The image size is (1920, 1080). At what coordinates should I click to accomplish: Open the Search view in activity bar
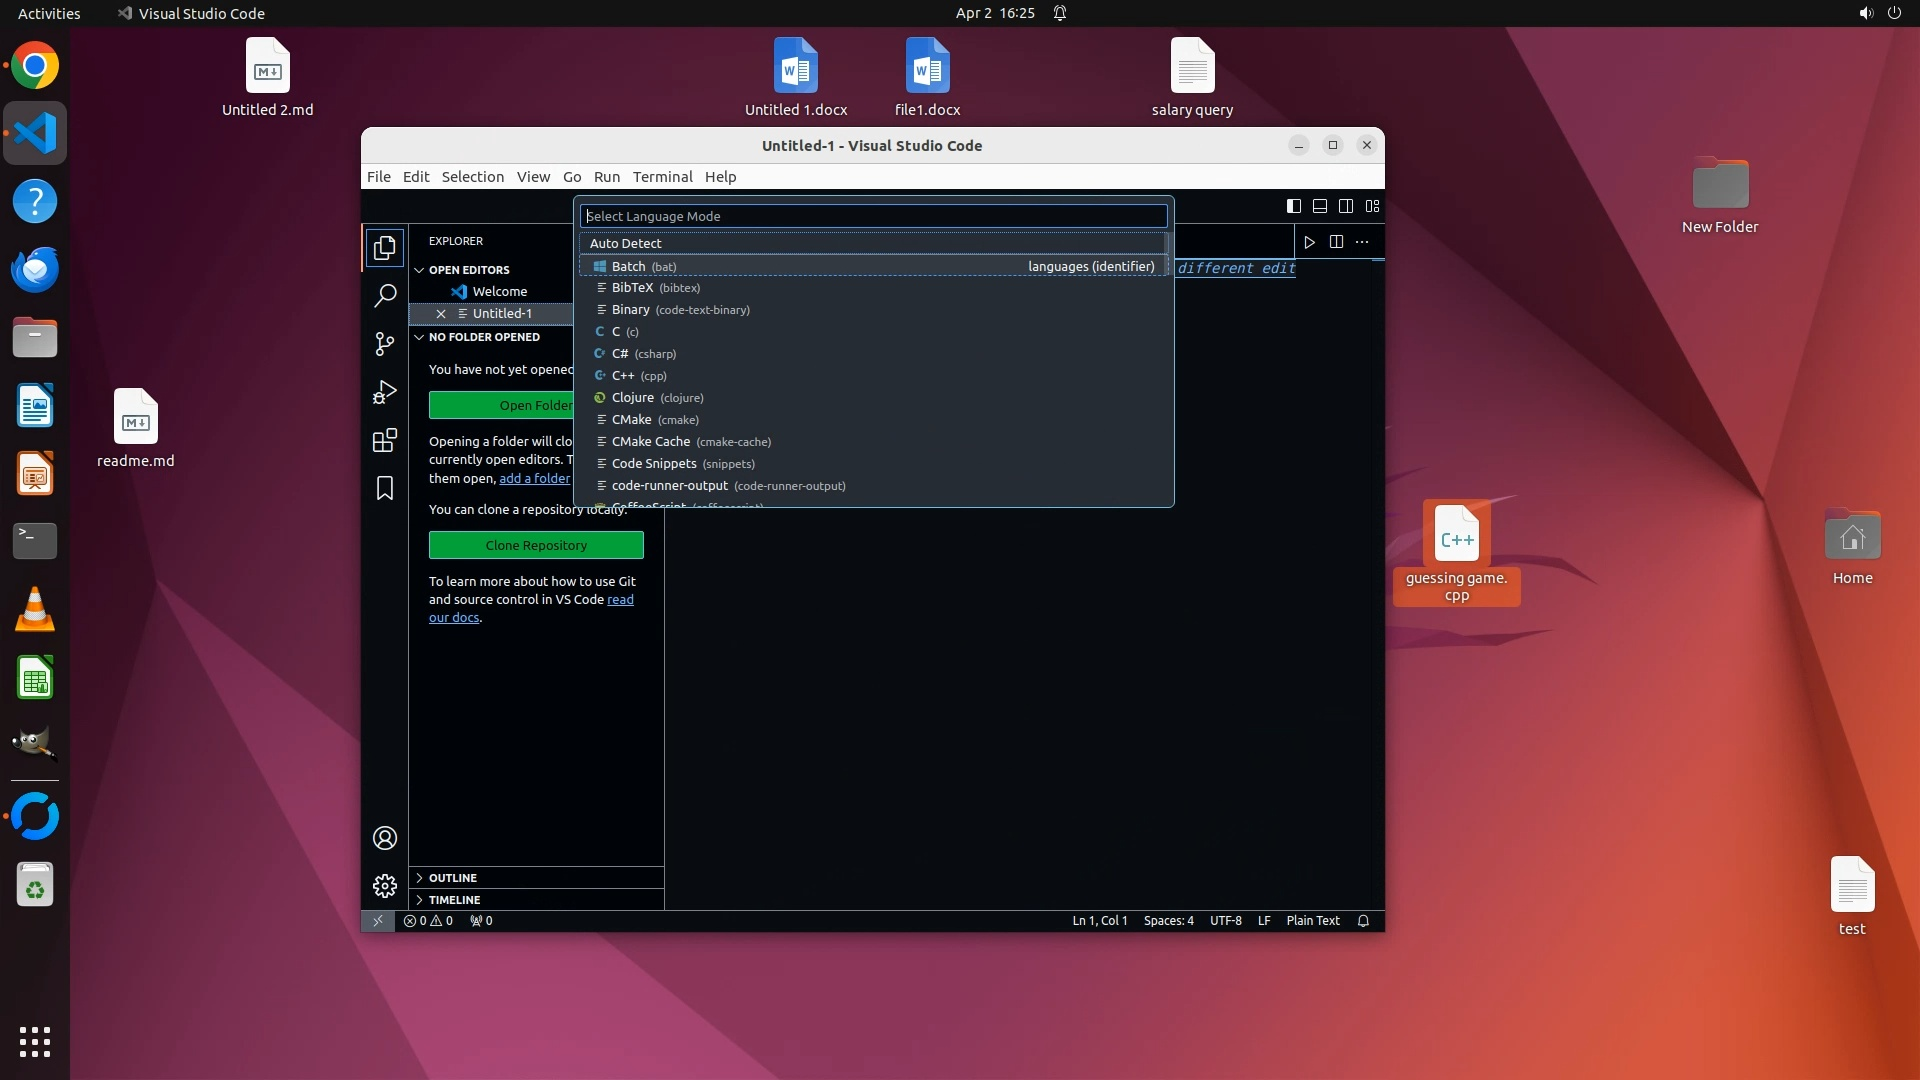pyautogui.click(x=385, y=296)
